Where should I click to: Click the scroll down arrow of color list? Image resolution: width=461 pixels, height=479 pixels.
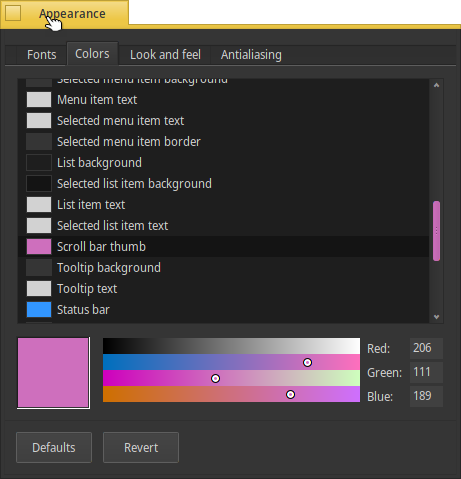click(x=436, y=317)
